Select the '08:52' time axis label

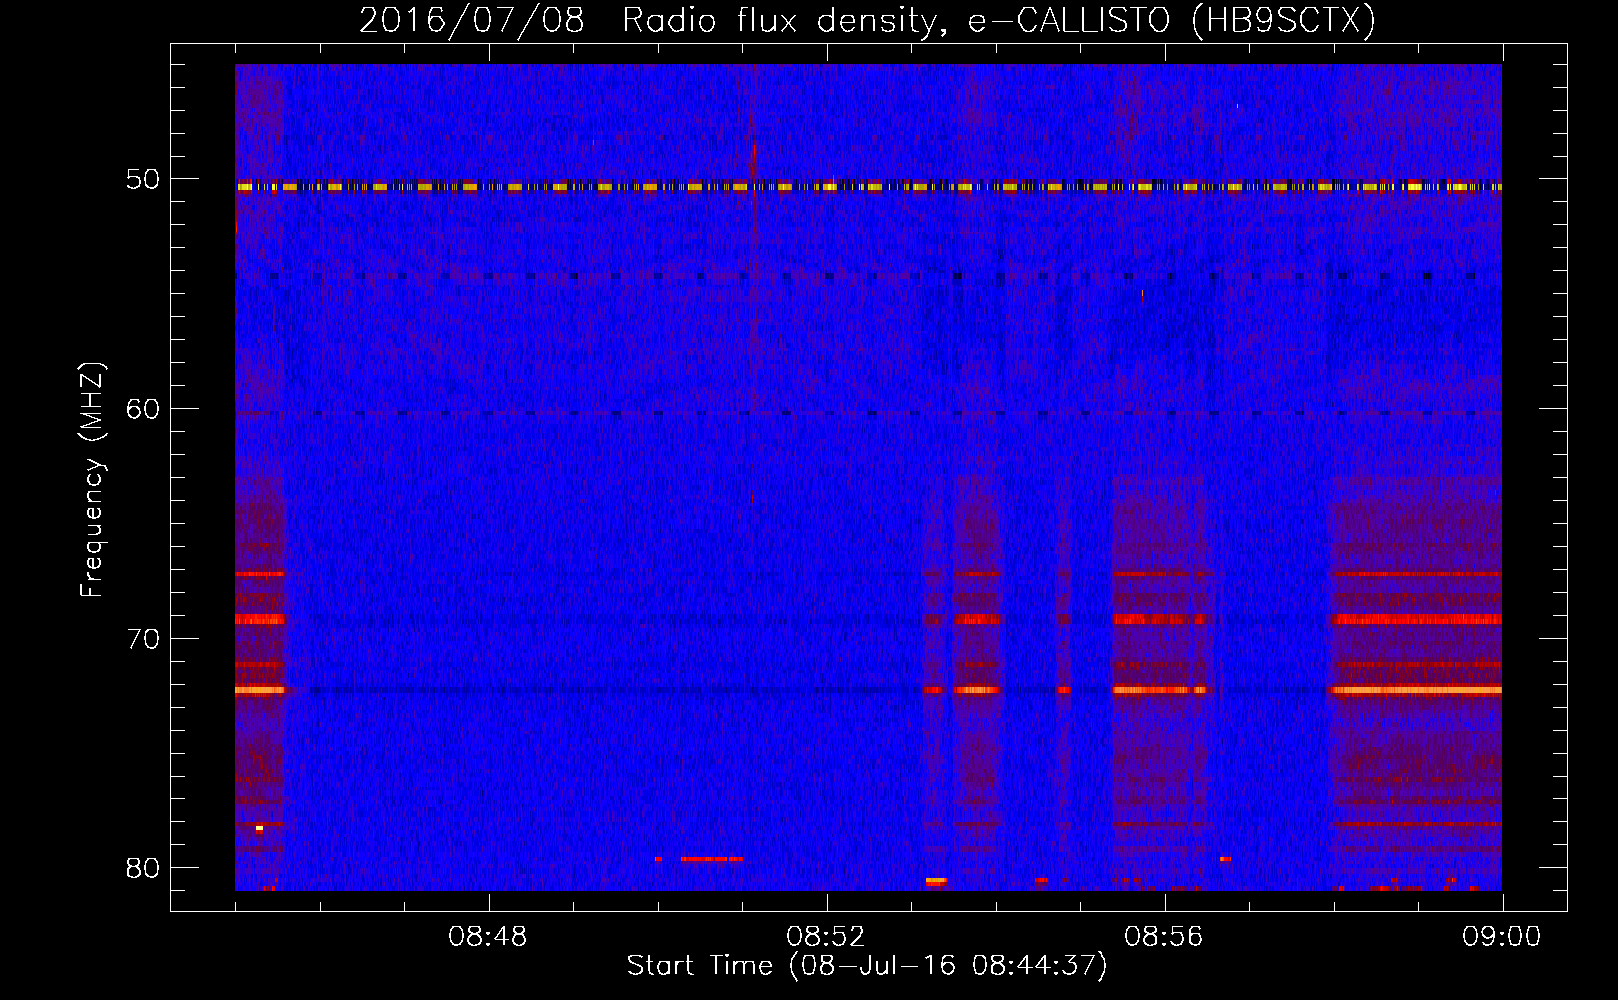click(826, 937)
